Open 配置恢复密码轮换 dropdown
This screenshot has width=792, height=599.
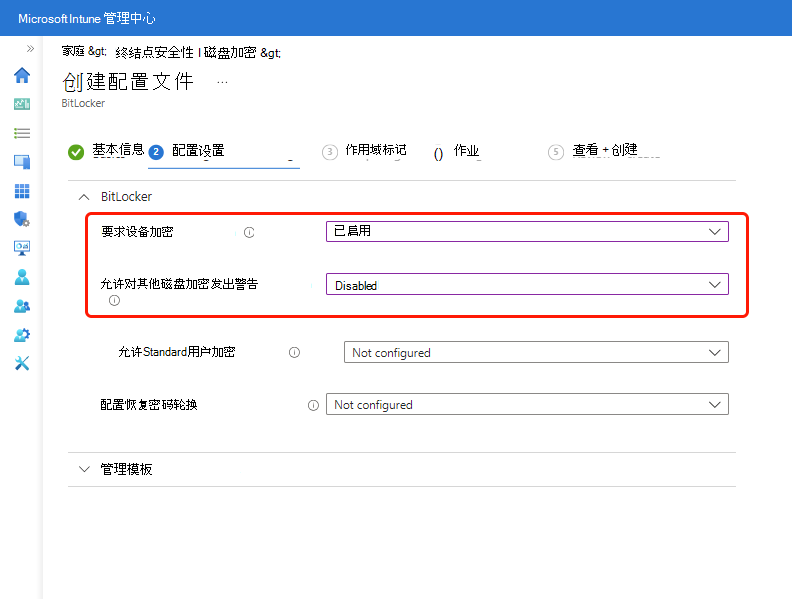pos(527,404)
